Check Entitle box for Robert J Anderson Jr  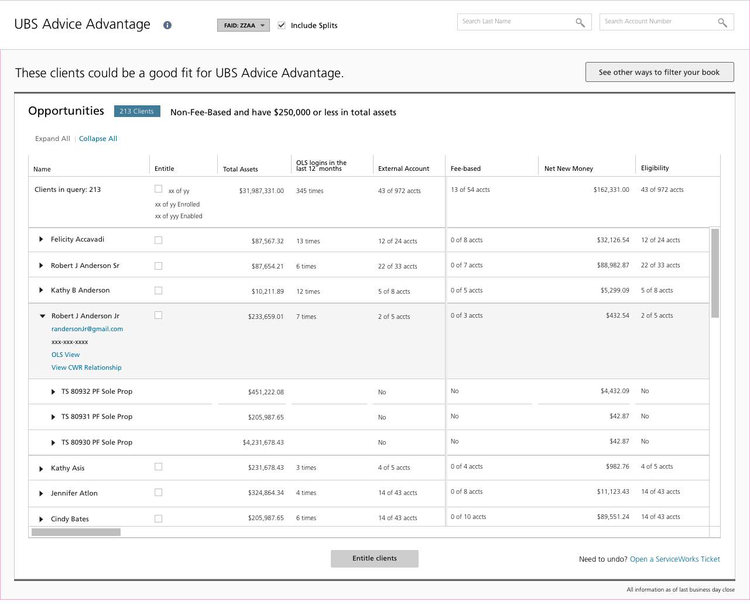[158, 315]
